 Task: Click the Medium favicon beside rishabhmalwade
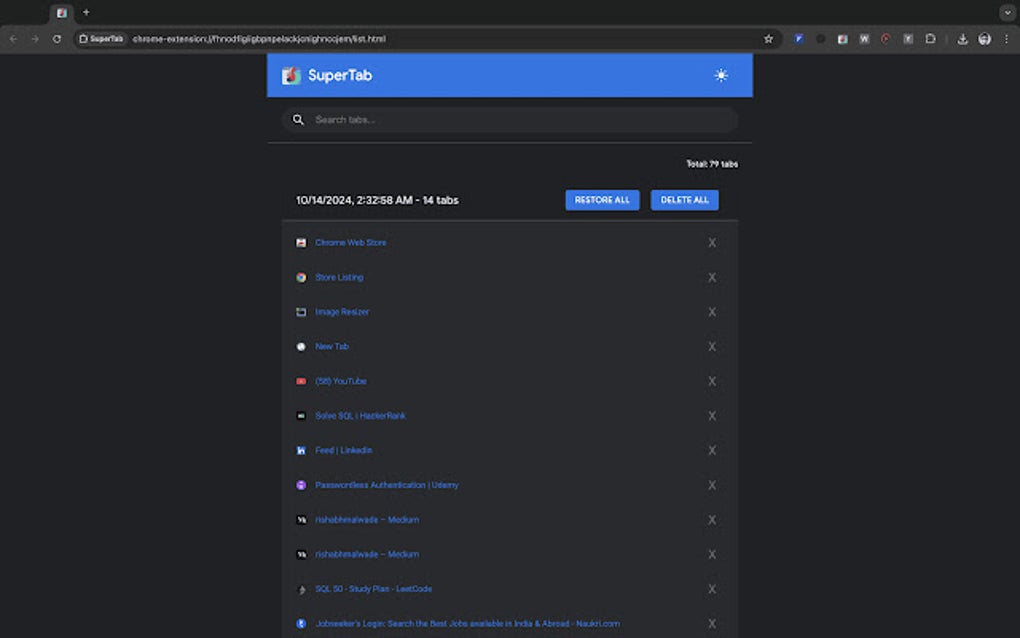pos(301,519)
